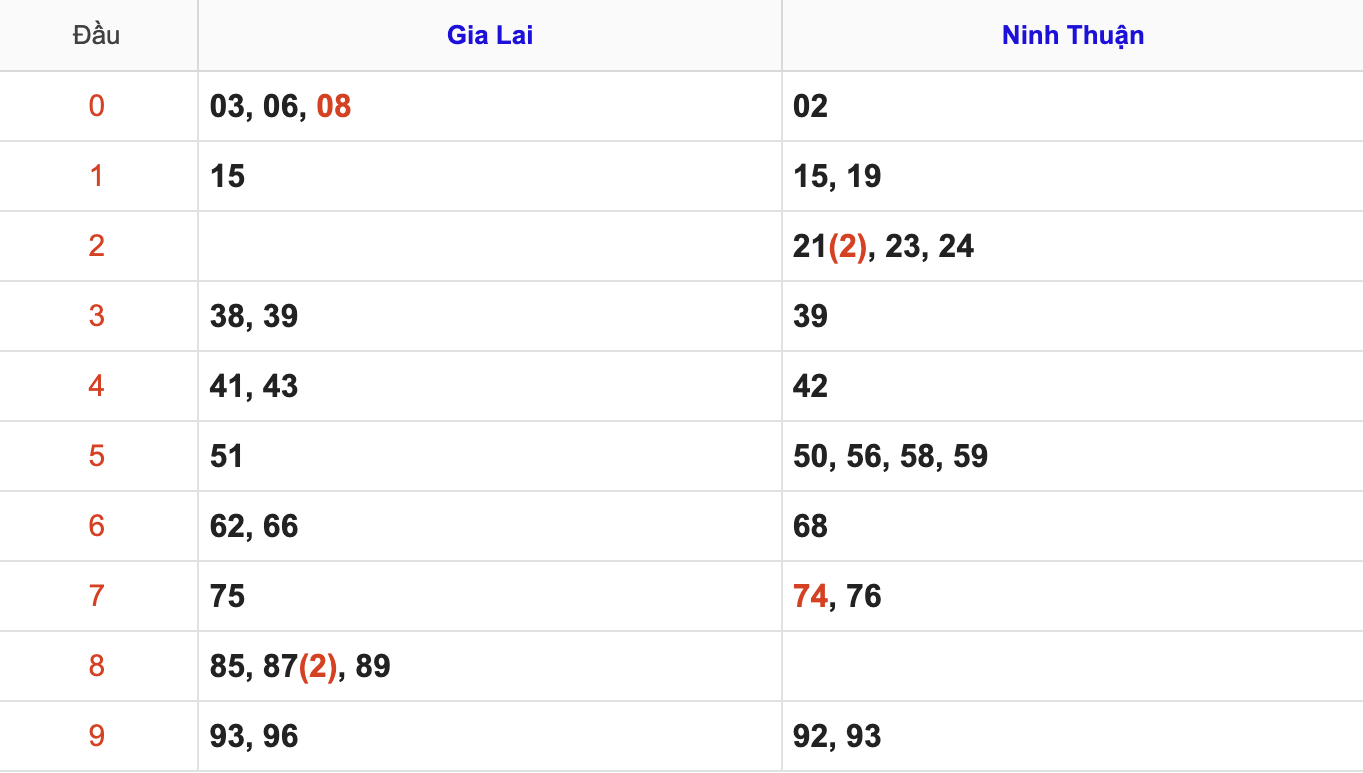Viewport: 1363px width, 773px height.
Task: Click the Ninh Thuận cell showing 92, 93
Action: coord(837,736)
